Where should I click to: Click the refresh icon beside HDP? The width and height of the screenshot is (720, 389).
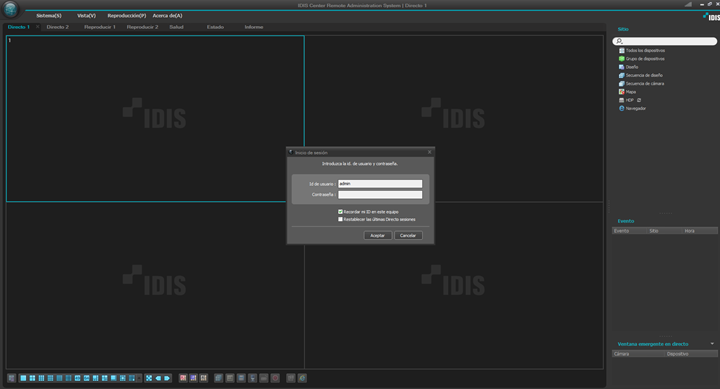tap(639, 100)
